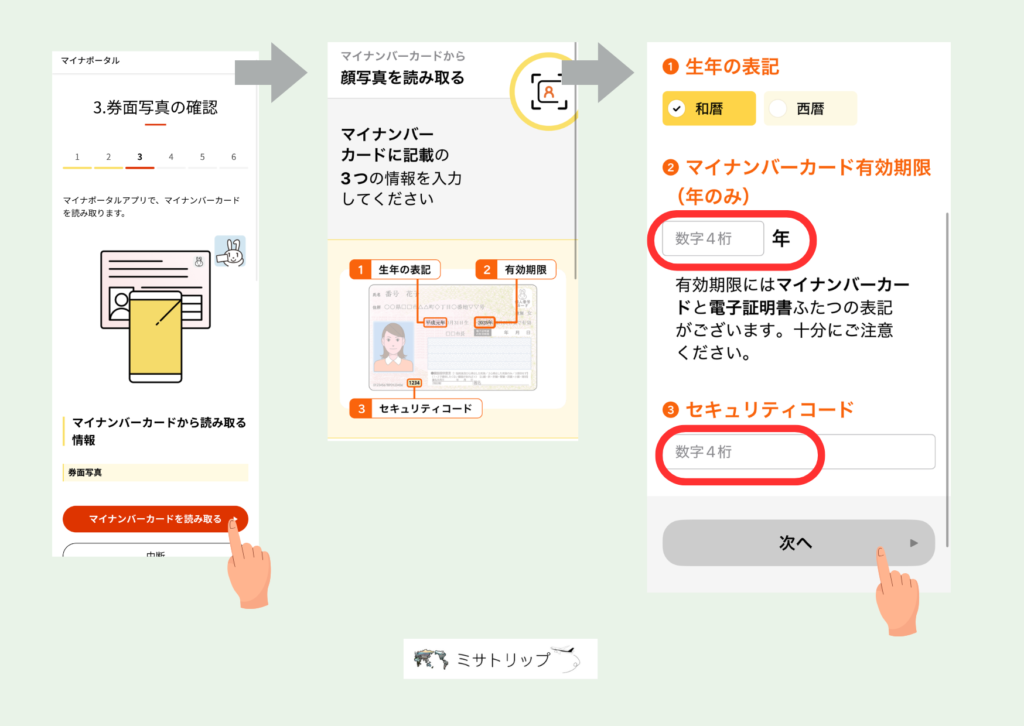Switch the era display to 西暦
Image resolution: width=1024 pixels, height=726 pixels.
tap(810, 108)
